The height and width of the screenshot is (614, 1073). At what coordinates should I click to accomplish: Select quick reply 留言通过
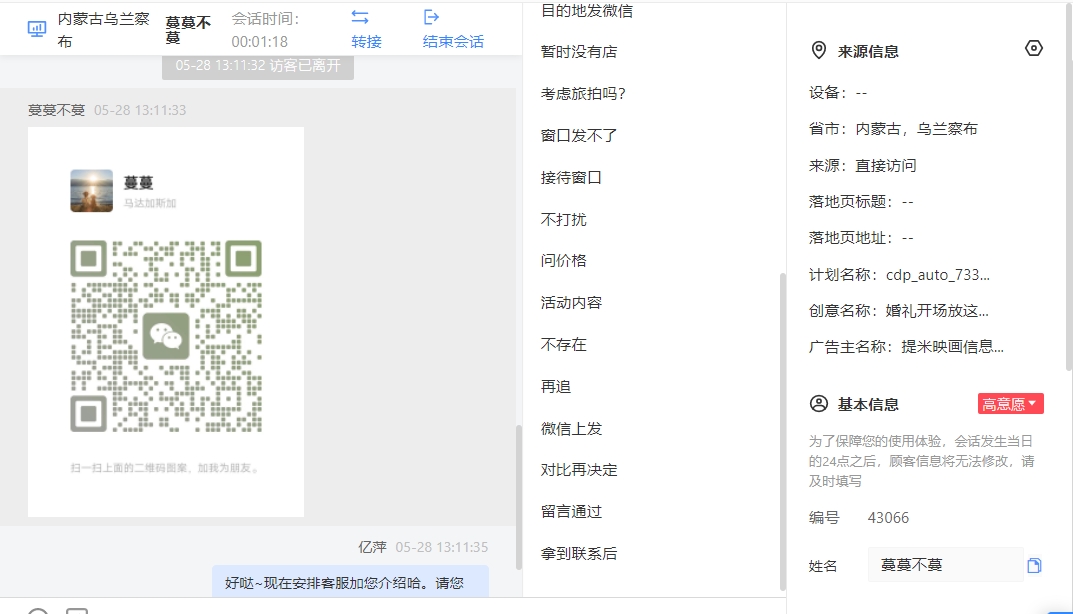(571, 512)
